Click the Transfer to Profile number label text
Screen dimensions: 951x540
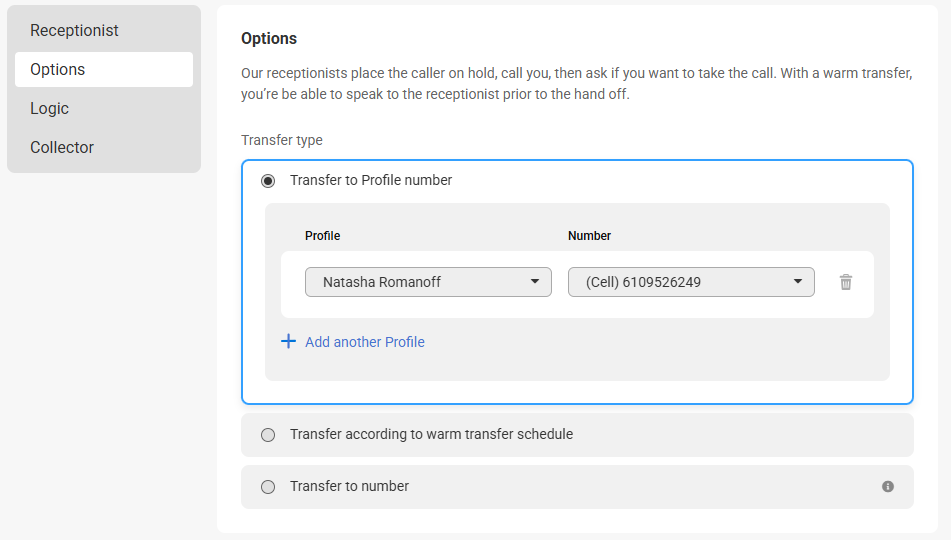point(371,180)
